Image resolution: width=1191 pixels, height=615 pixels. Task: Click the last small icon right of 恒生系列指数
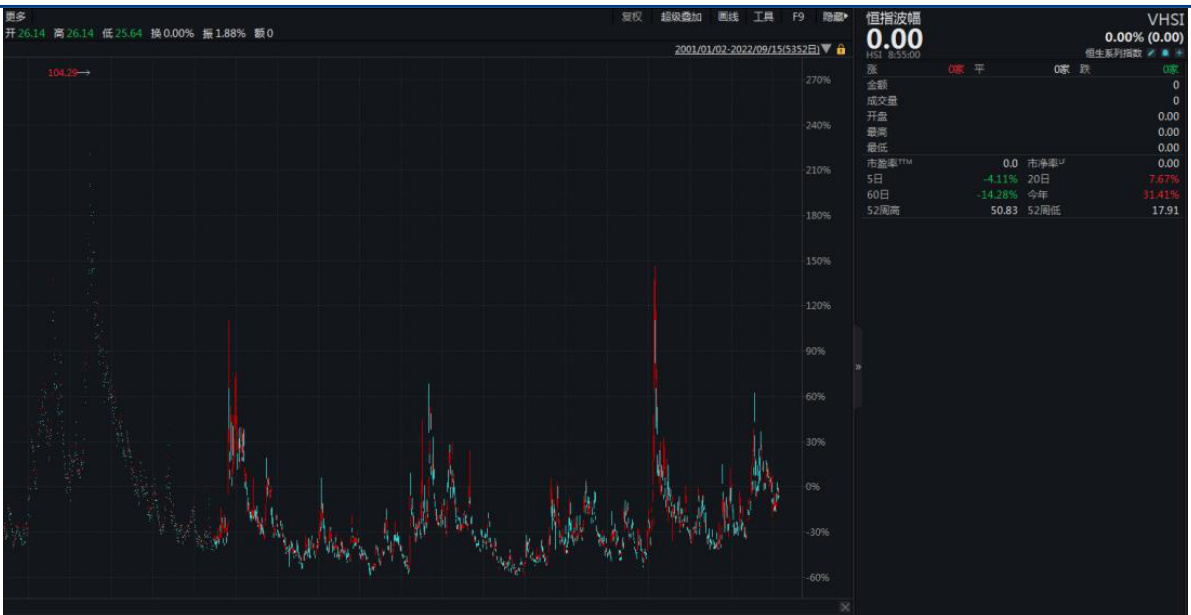click(1179, 53)
